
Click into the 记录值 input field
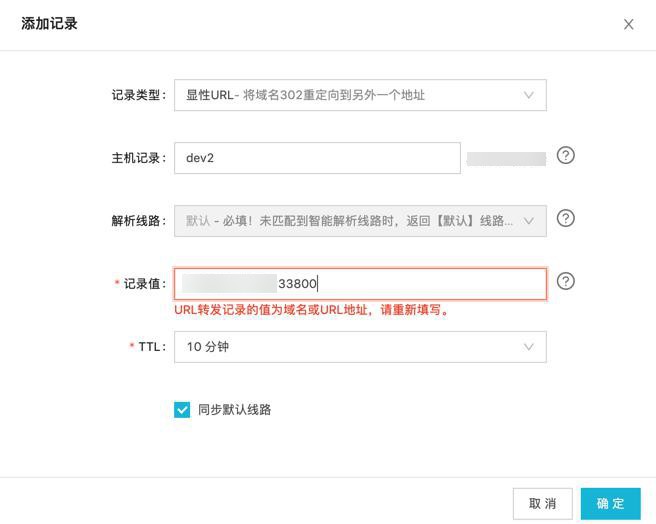[420, 284]
